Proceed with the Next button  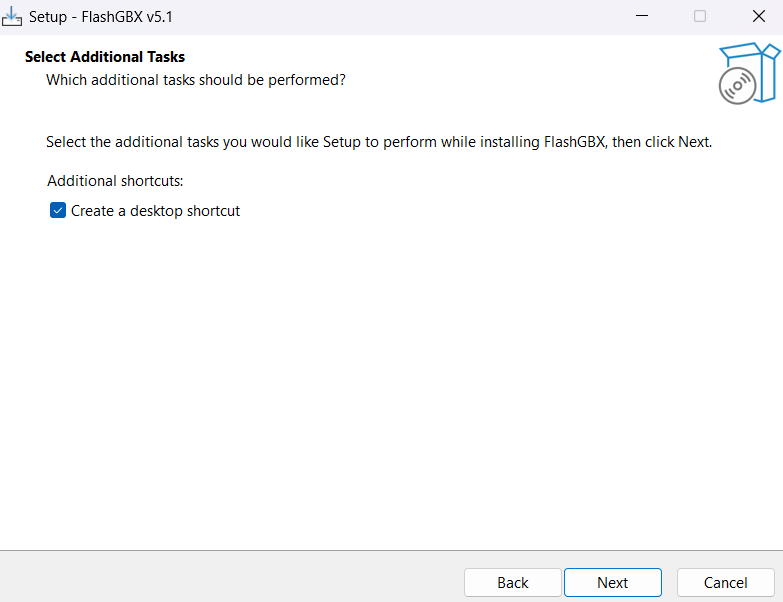[613, 582]
